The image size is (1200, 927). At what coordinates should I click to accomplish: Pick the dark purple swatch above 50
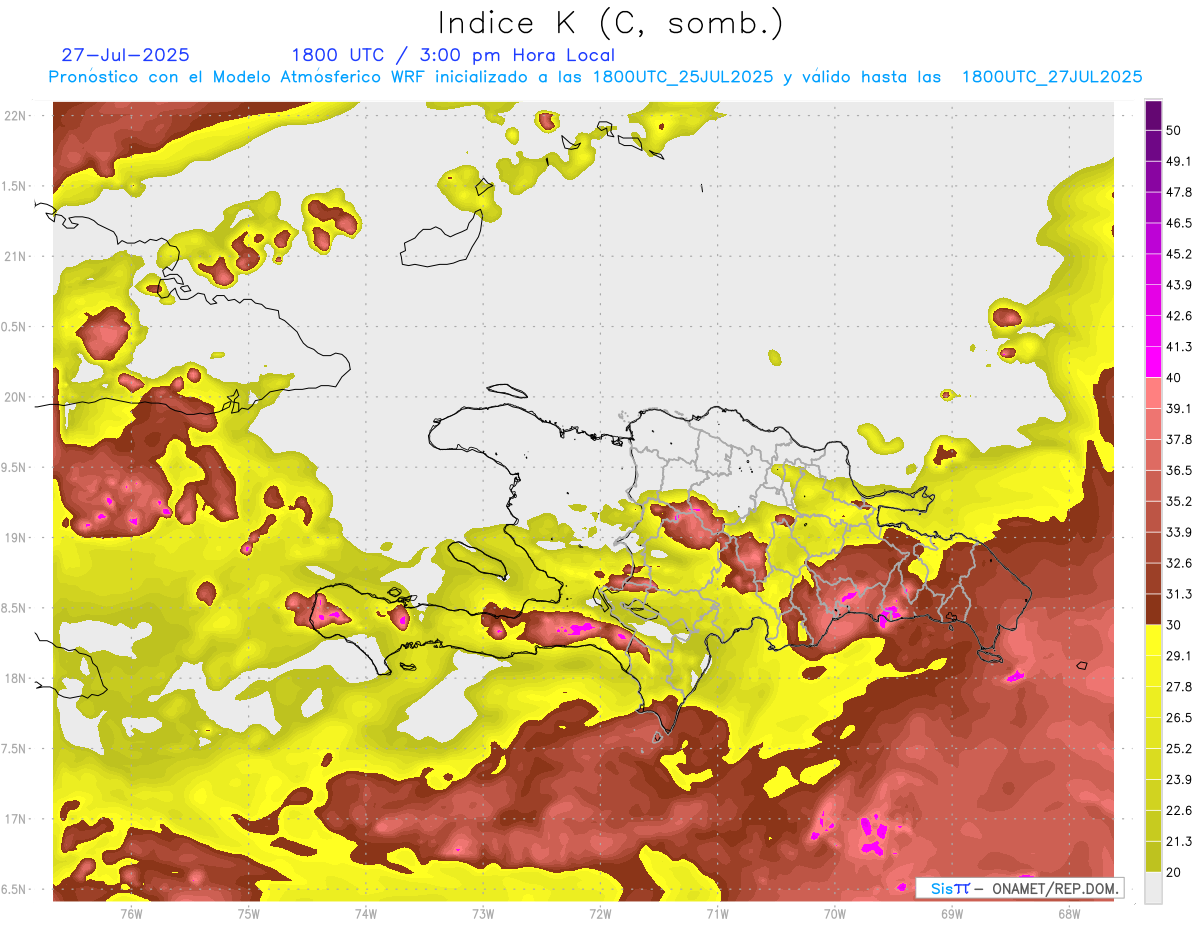1153,116
